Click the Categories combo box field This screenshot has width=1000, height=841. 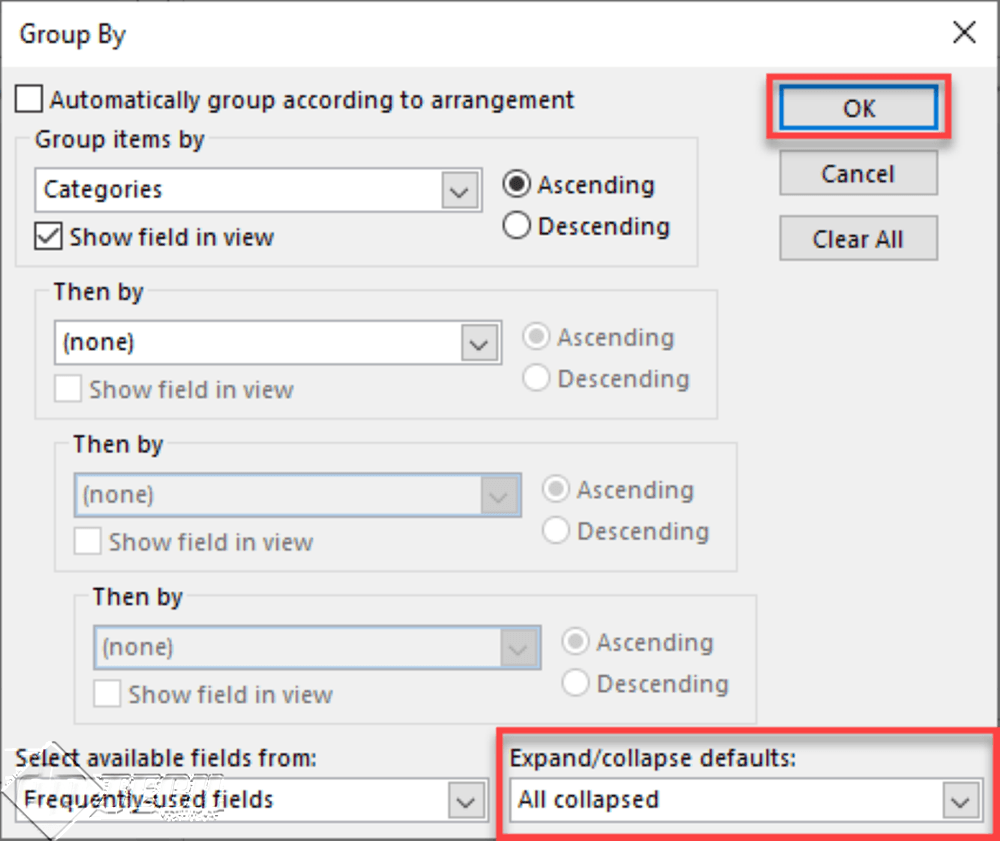pos(258,190)
